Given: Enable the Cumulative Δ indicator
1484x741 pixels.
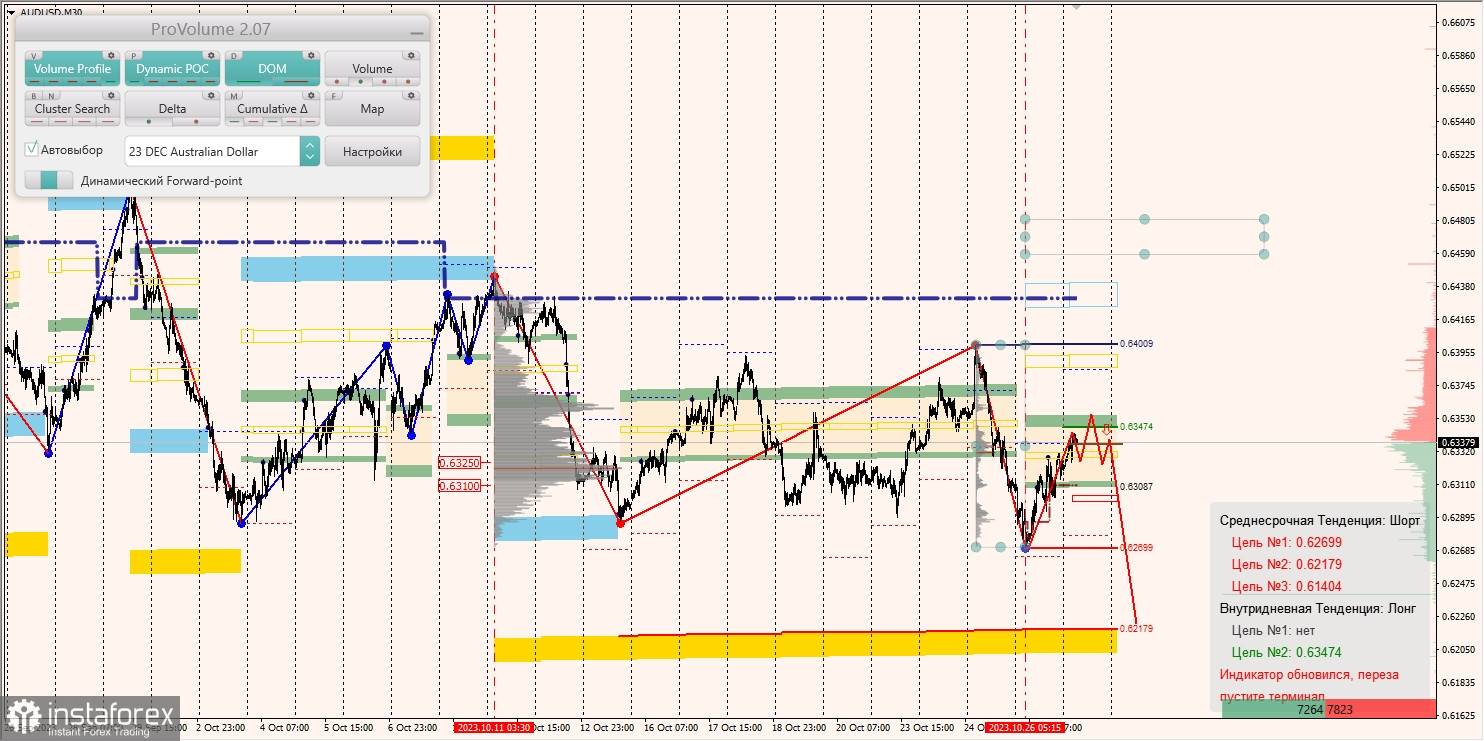Looking at the screenshot, I should [272, 108].
